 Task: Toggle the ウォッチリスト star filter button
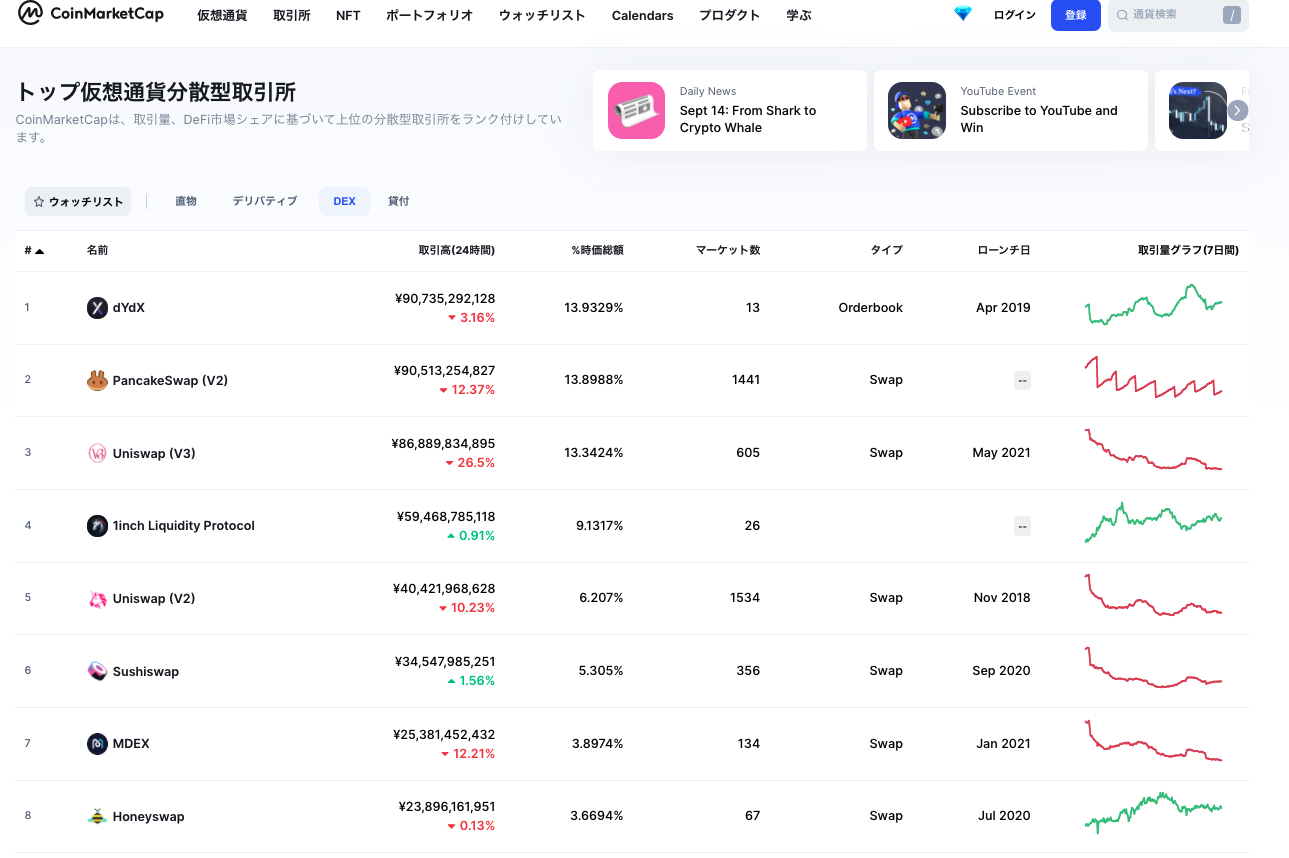coord(78,202)
